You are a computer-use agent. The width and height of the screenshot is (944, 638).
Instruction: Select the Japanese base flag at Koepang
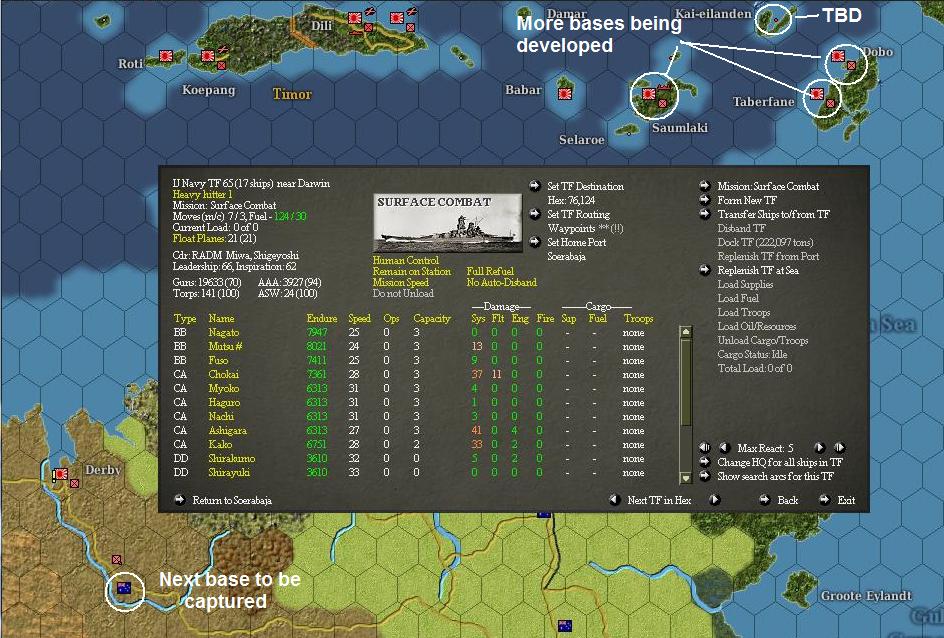pos(208,56)
